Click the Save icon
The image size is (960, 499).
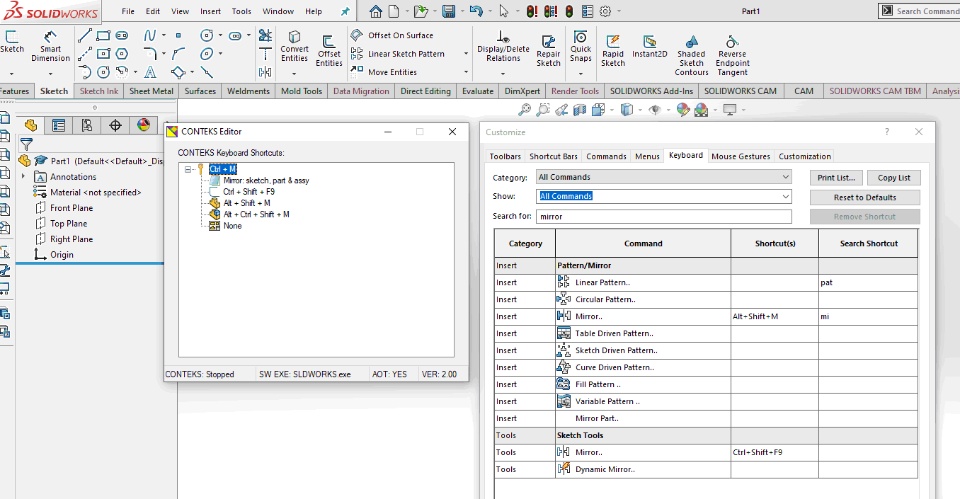coord(449,11)
